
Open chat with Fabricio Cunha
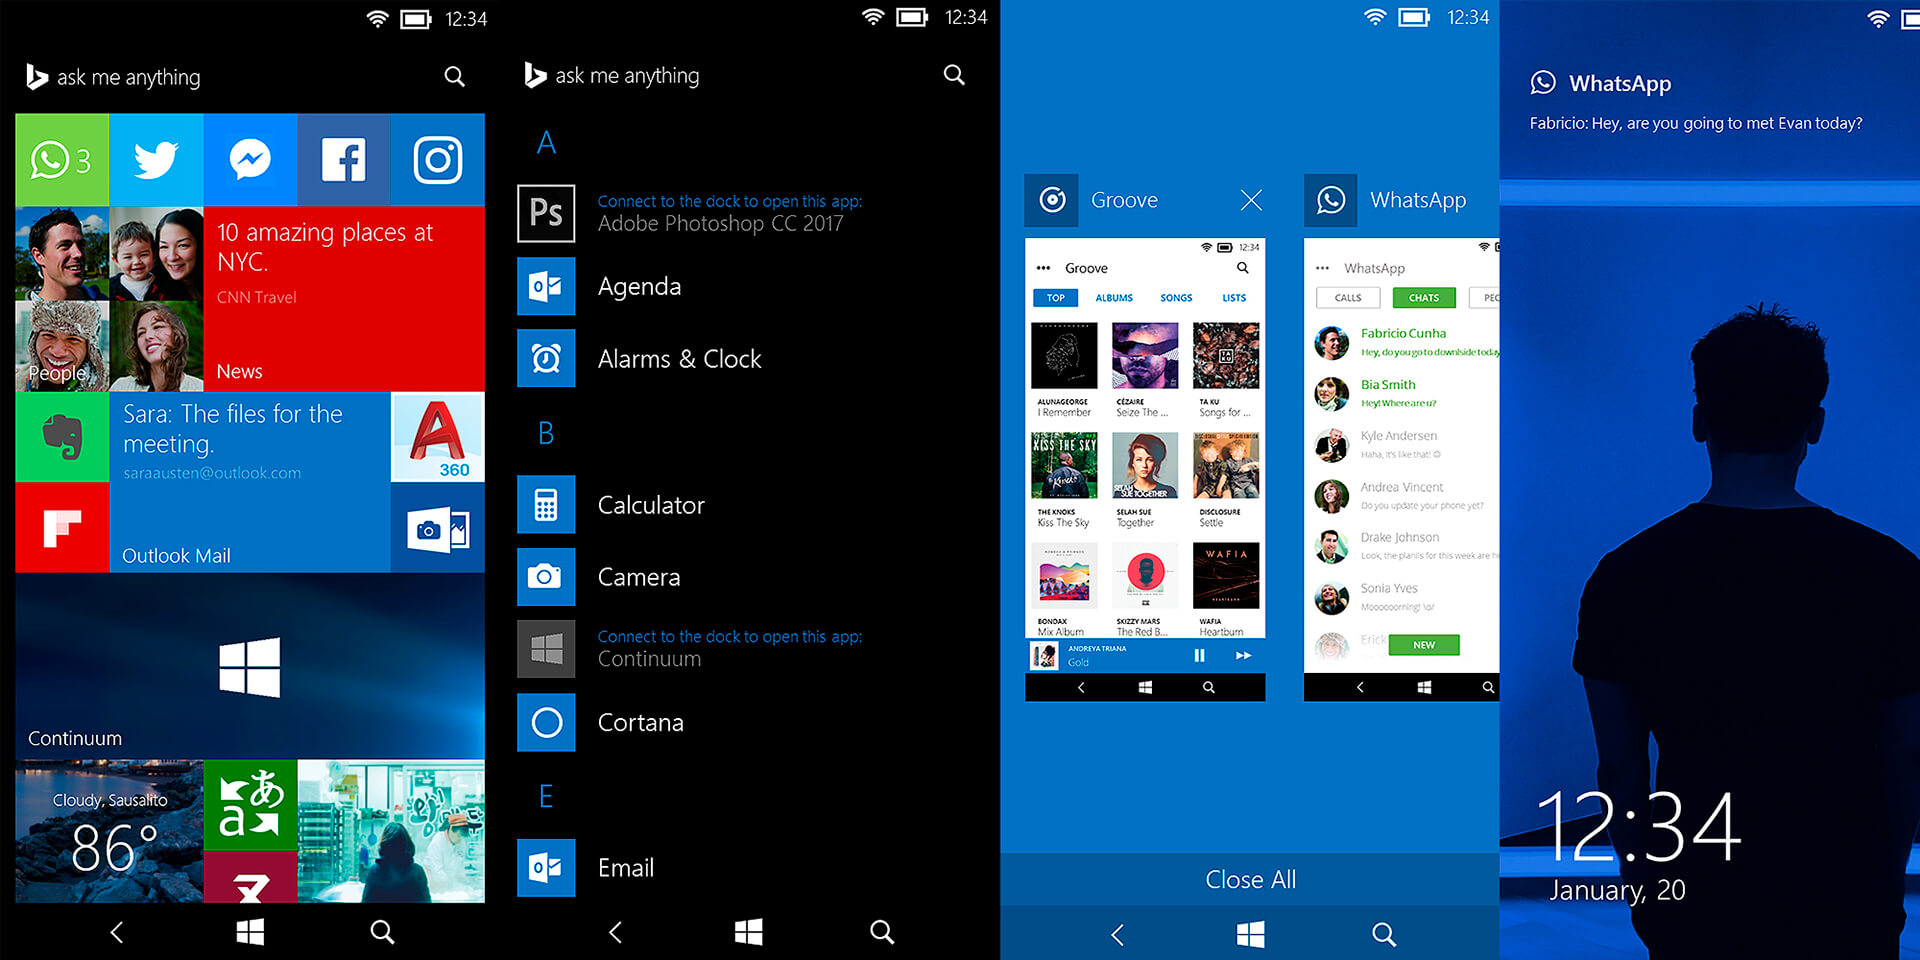click(1405, 342)
